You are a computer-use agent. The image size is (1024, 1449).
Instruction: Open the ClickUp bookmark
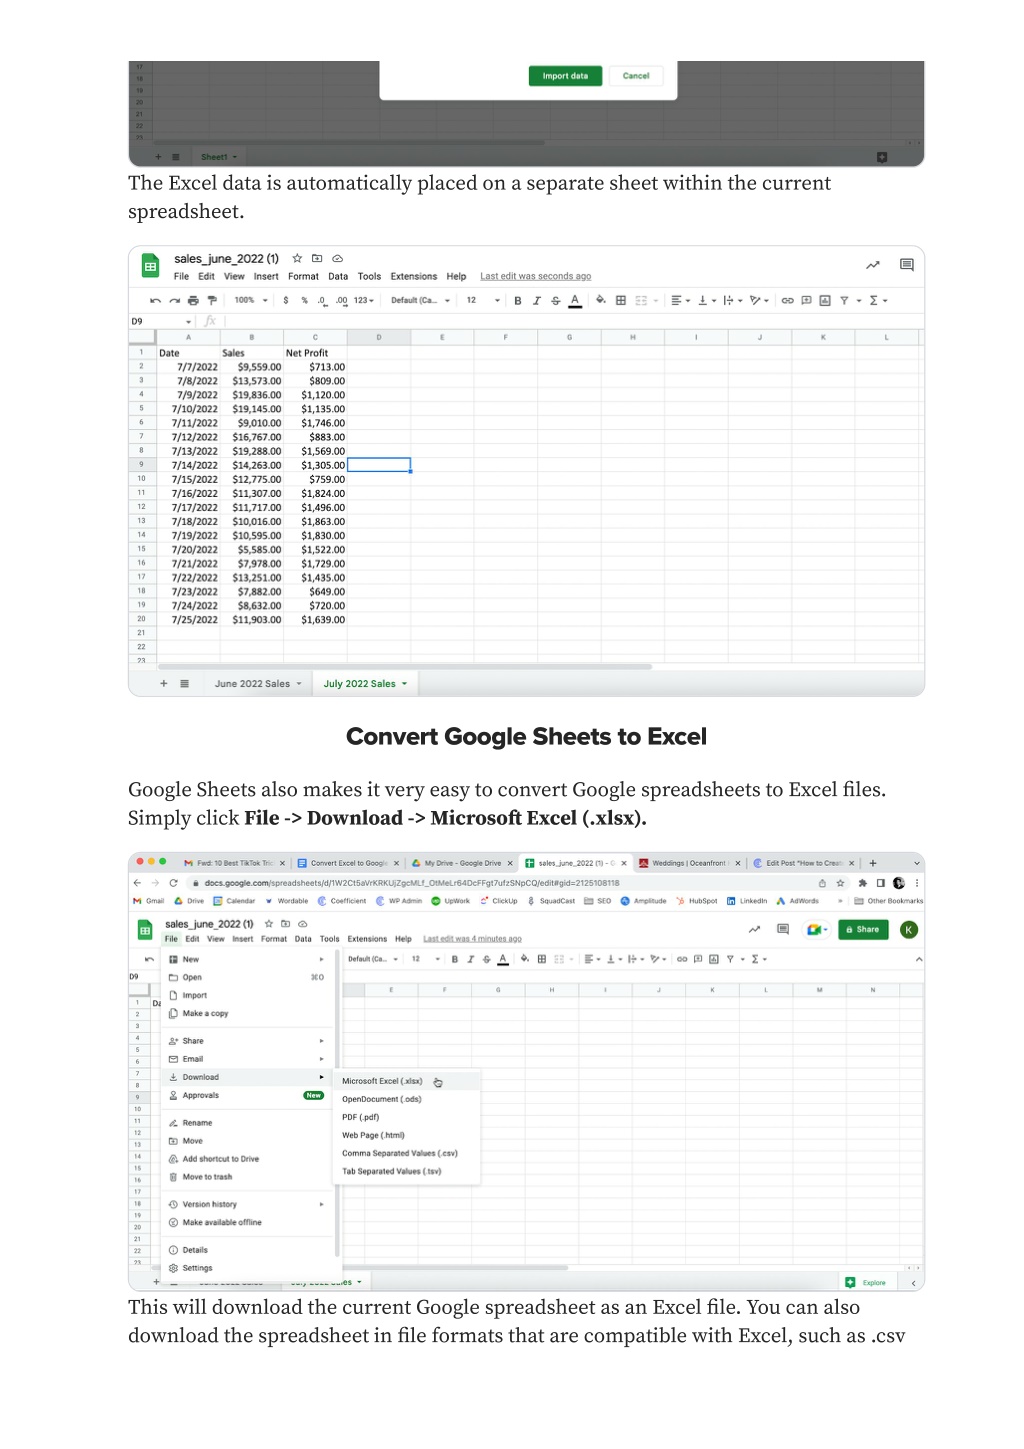coord(499,901)
